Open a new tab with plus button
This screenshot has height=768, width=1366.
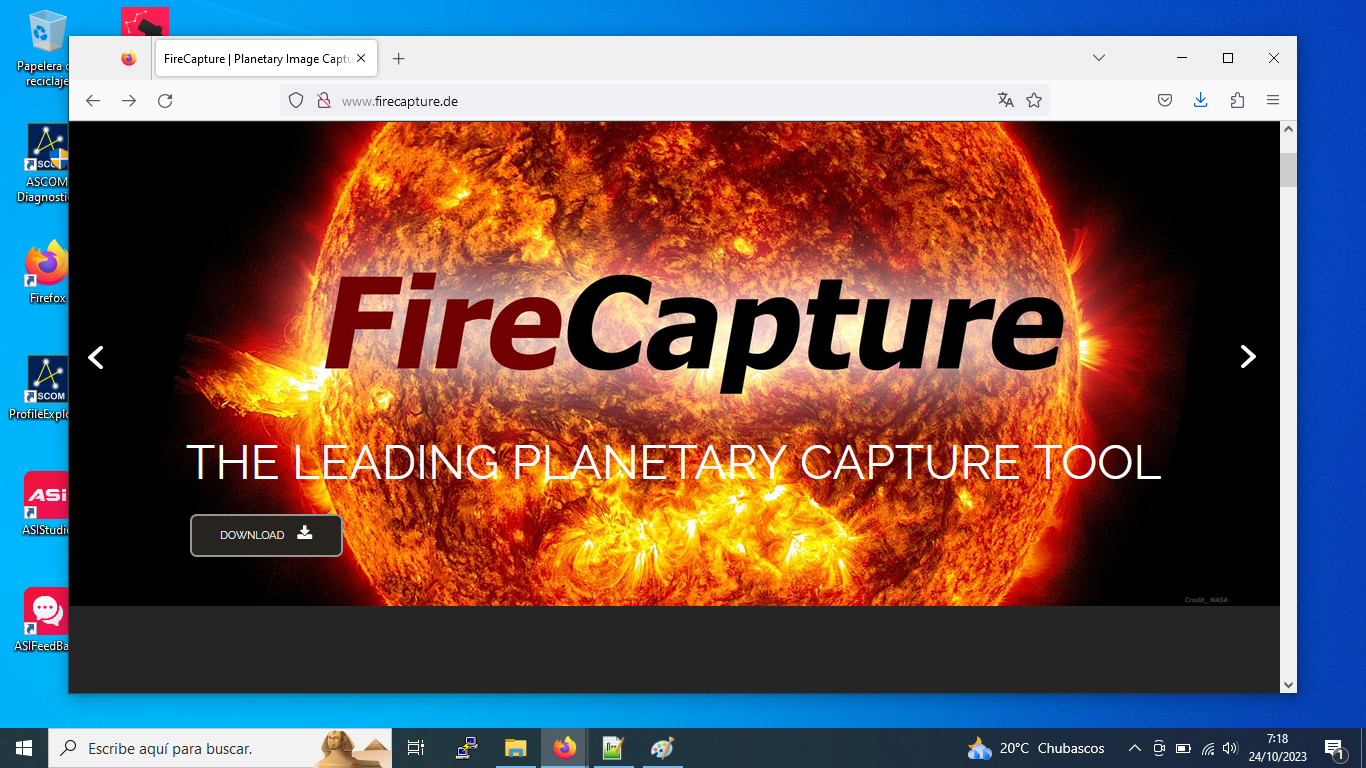(399, 59)
